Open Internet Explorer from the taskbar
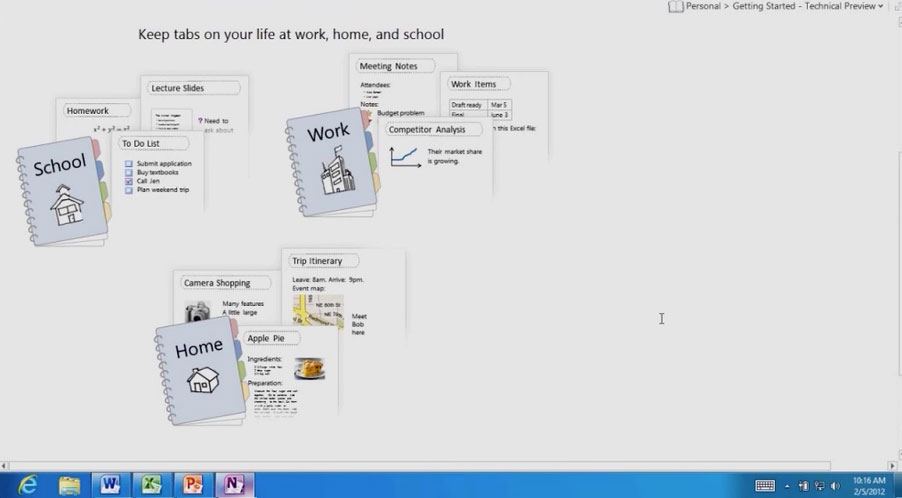902x498 pixels. (x=27, y=485)
